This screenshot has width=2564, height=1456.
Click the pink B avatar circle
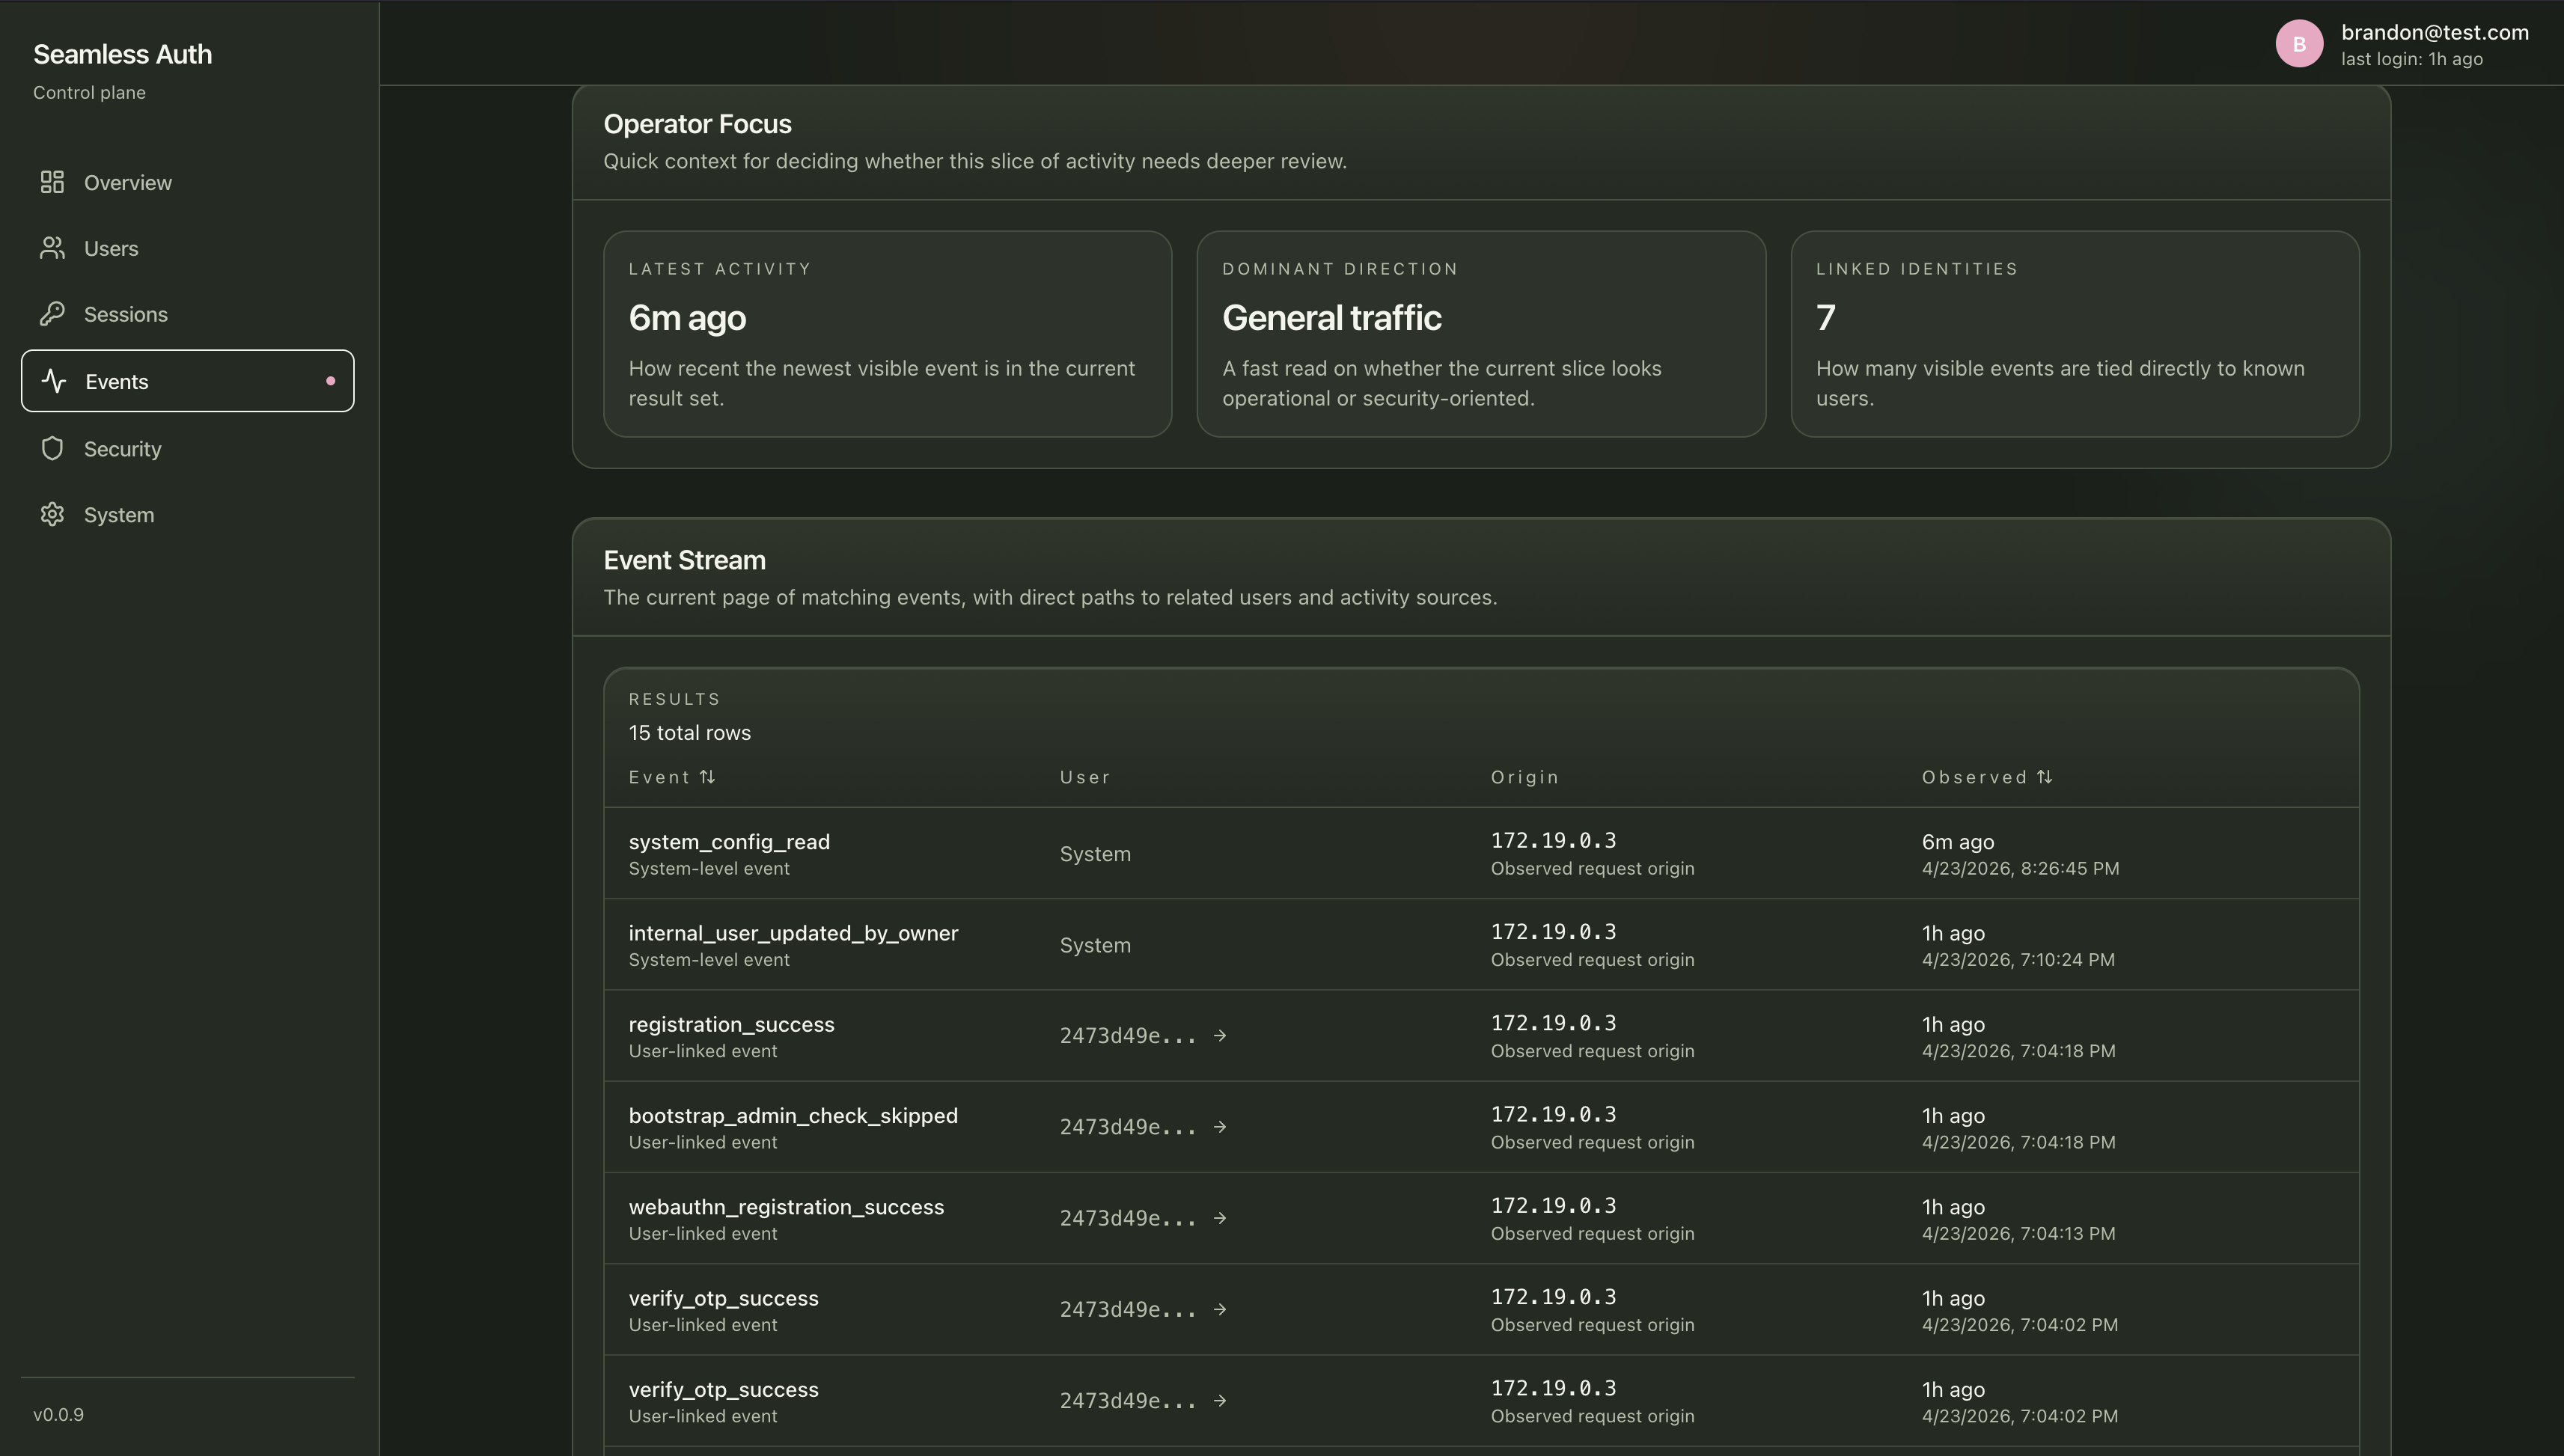pyautogui.click(x=2299, y=44)
